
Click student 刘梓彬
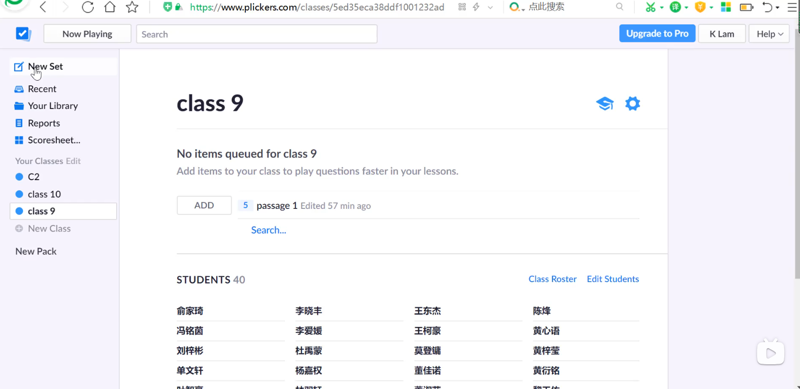click(x=190, y=351)
